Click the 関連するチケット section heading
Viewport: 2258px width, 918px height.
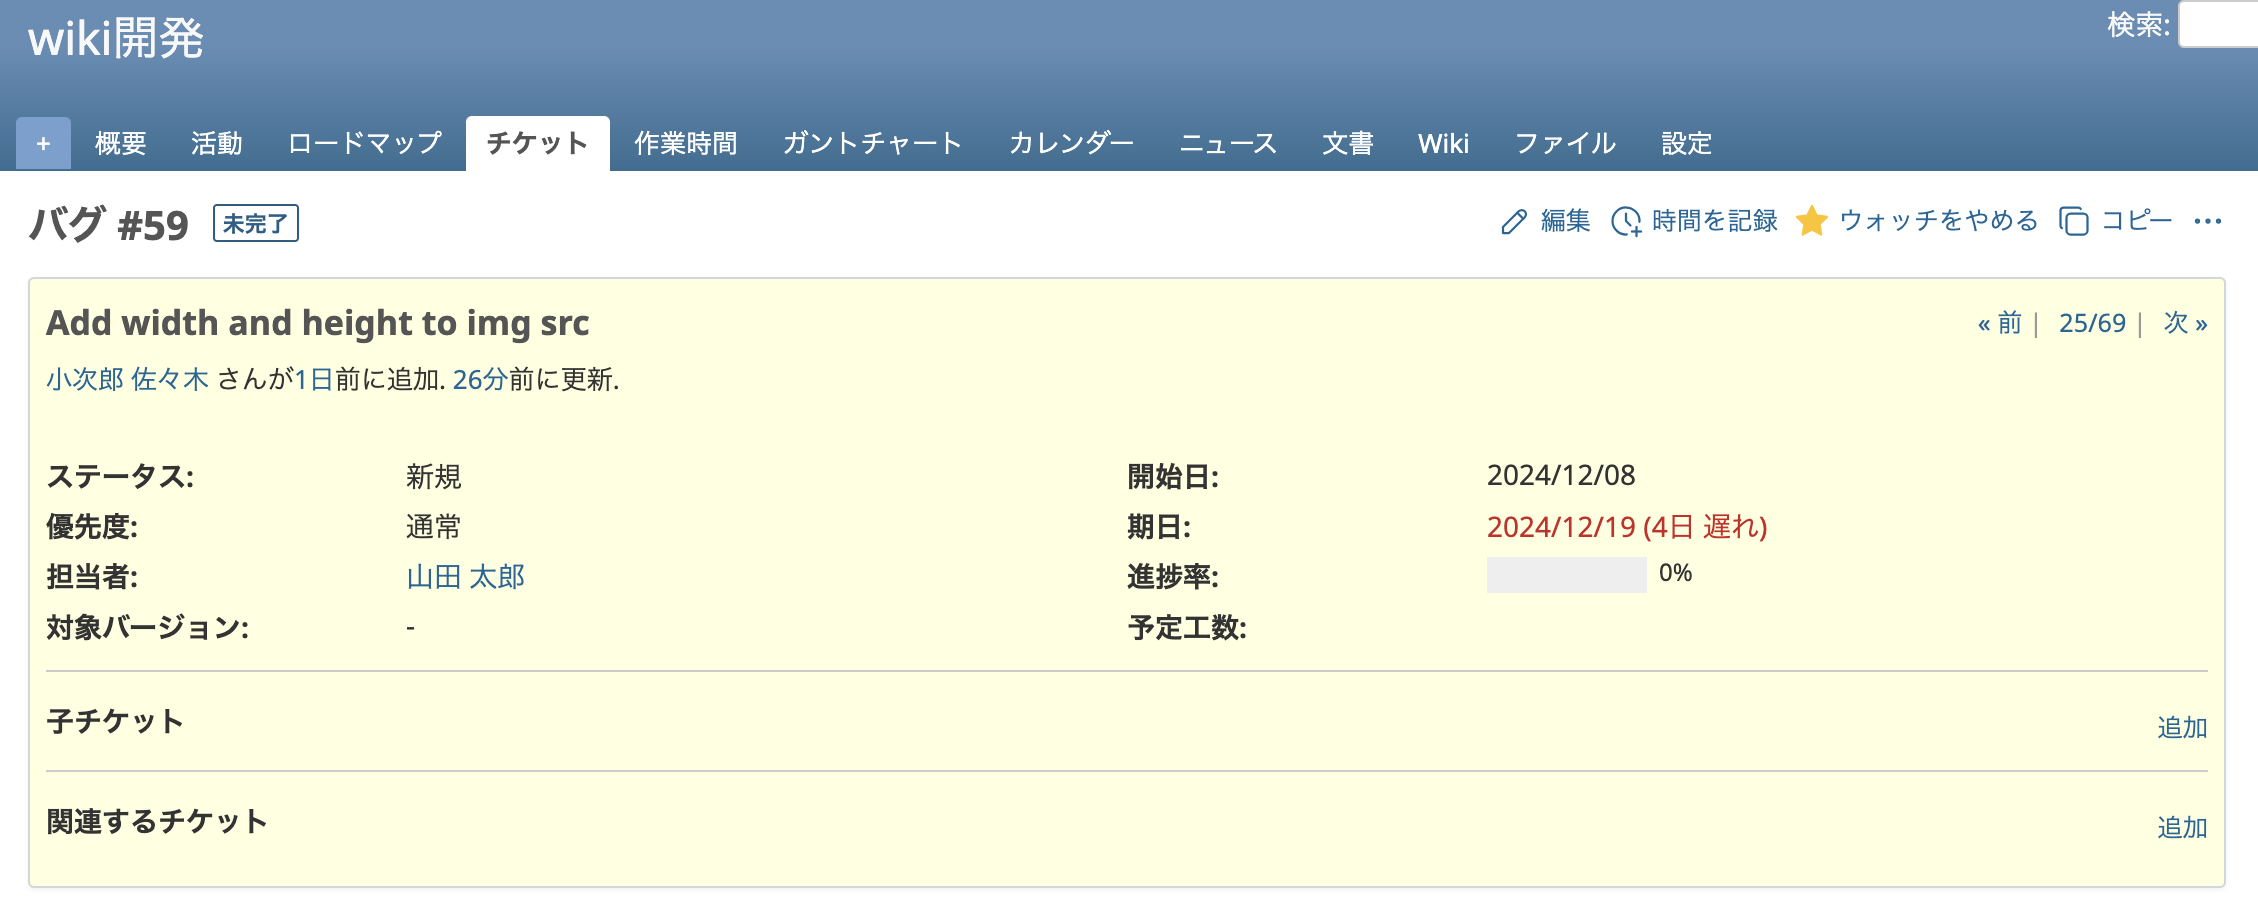(157, 821)
